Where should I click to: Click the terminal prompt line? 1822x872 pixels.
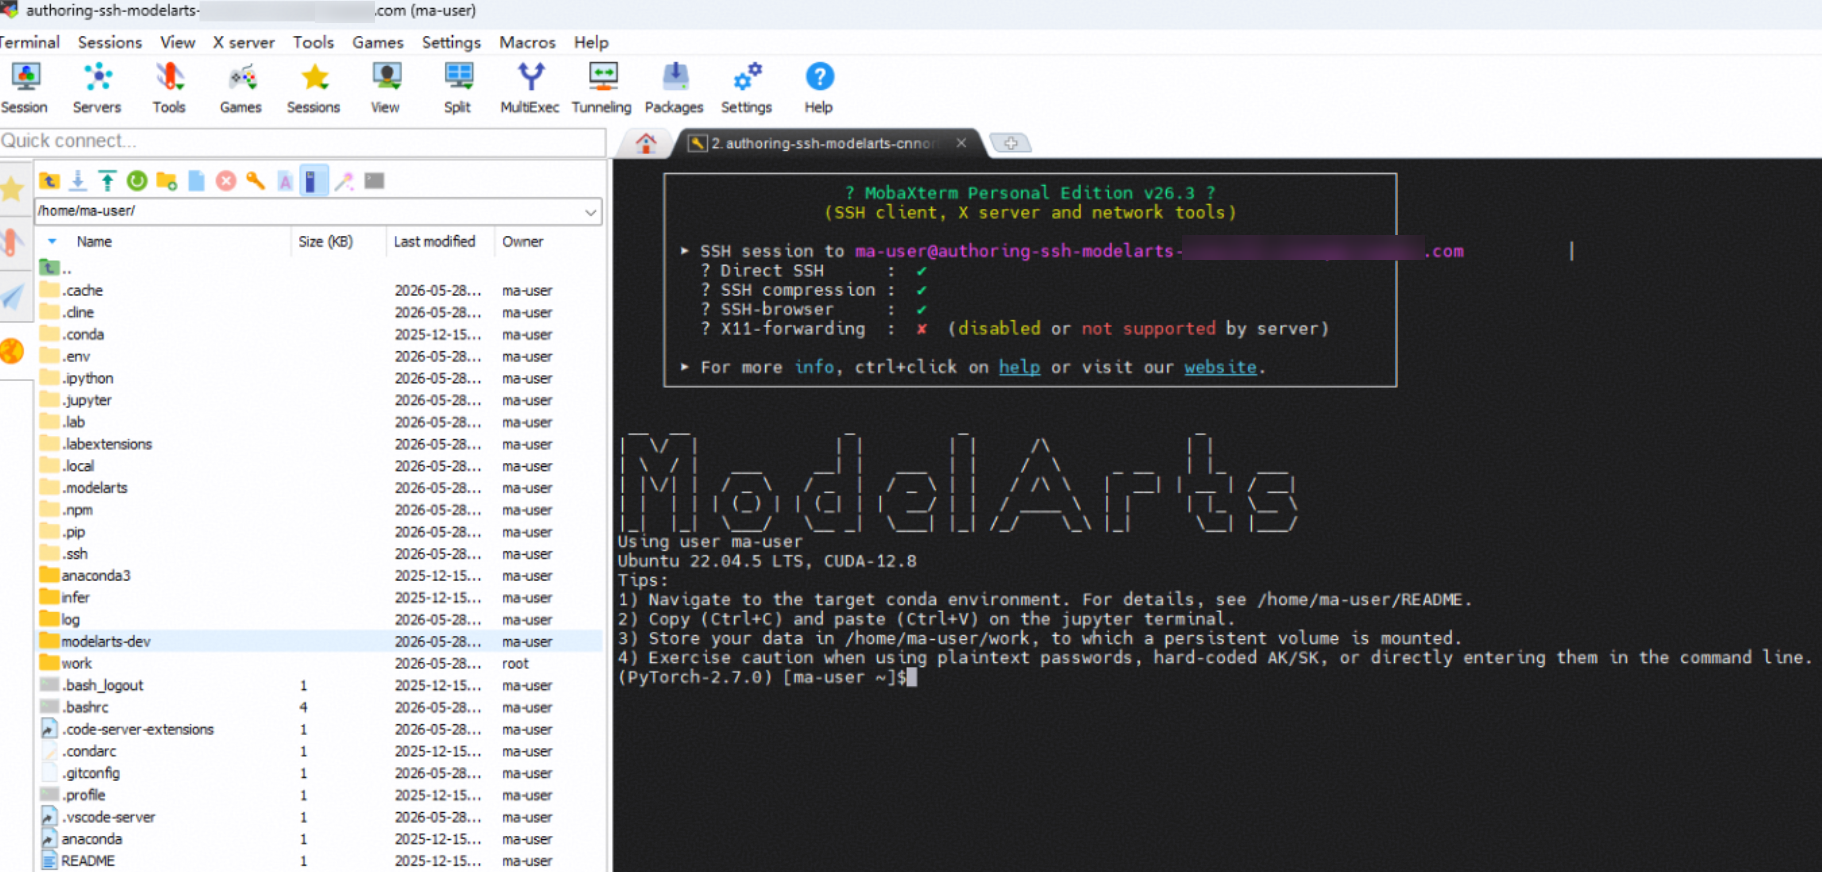tap(767, 677)
